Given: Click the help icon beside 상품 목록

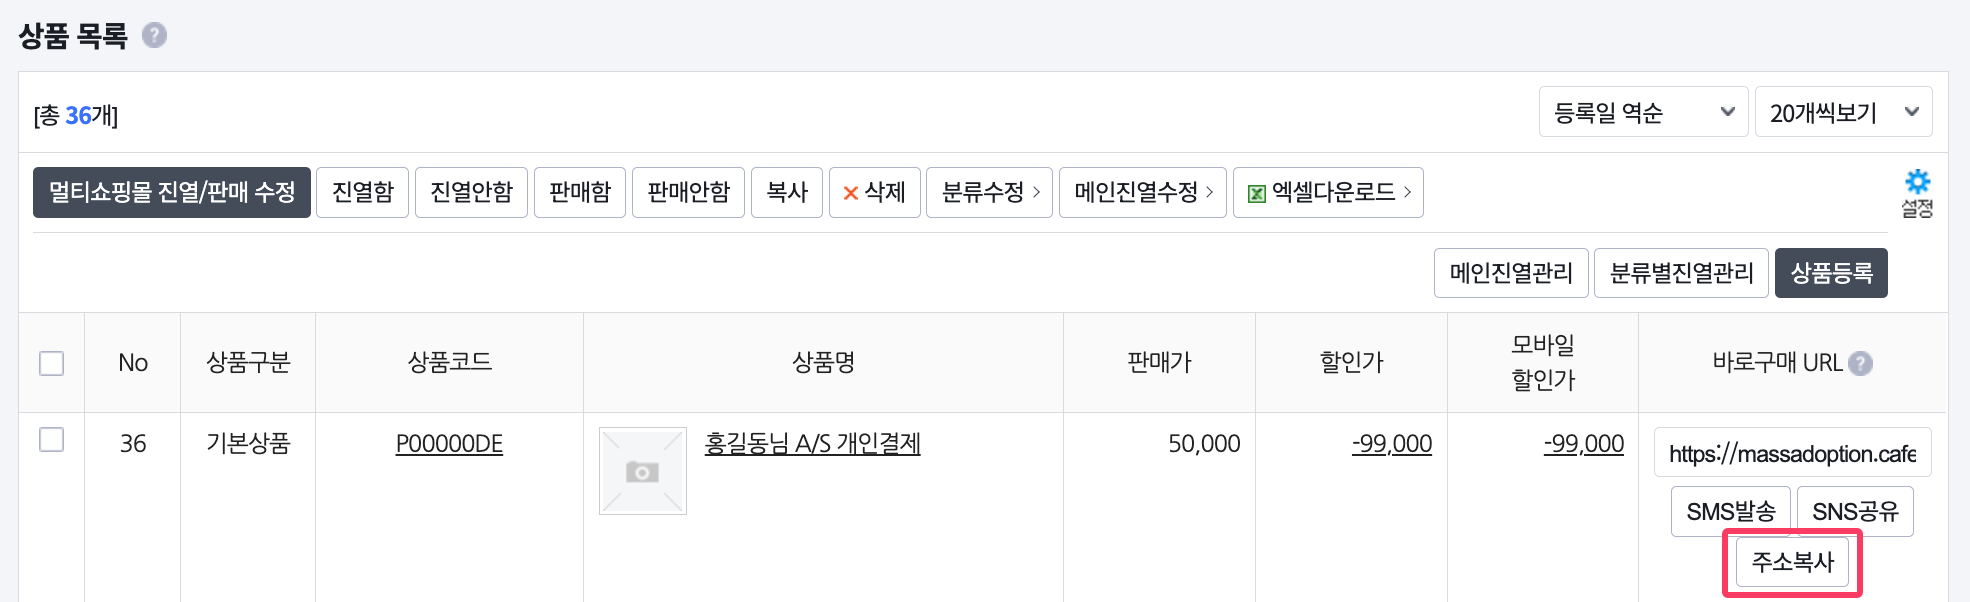Looking at the screenshot, I should click(x=154, y=36).
